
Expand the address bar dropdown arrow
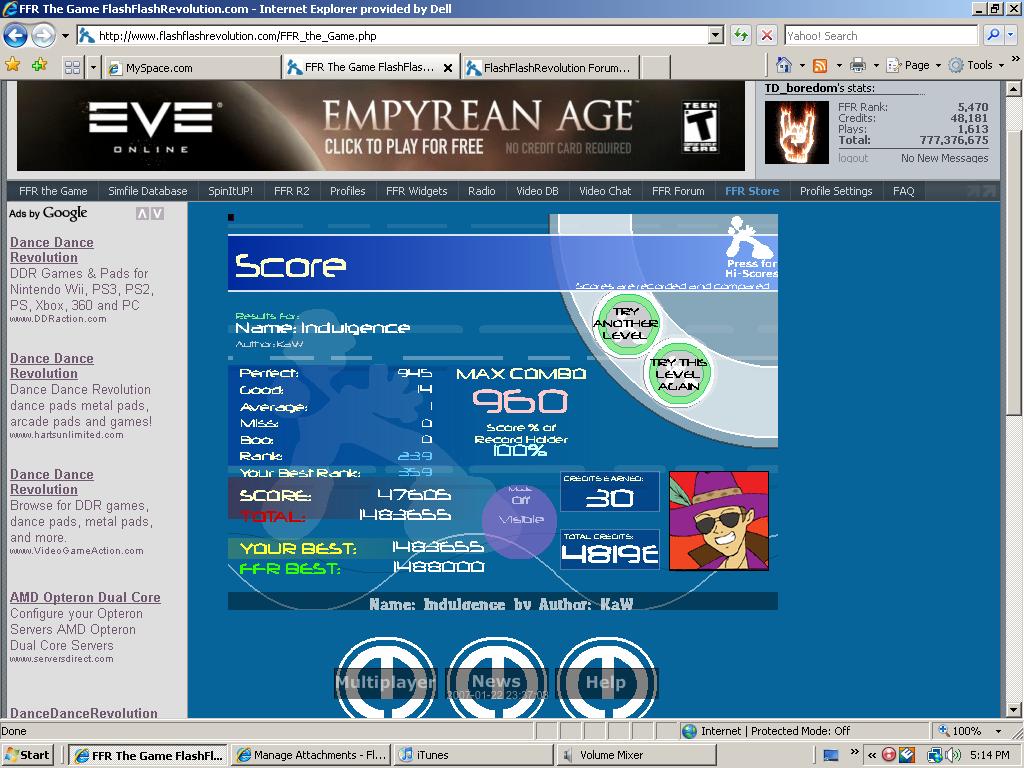coord(716,35)
